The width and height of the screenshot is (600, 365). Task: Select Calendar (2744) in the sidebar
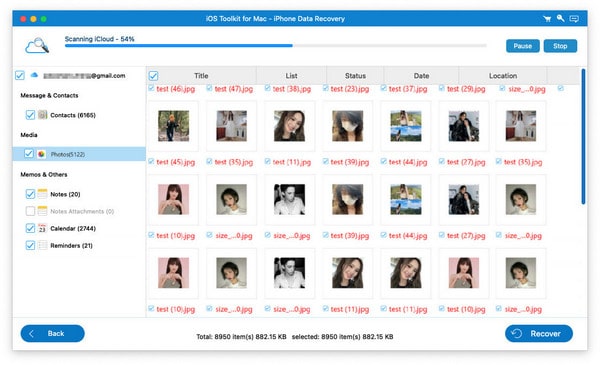[73, 228]
